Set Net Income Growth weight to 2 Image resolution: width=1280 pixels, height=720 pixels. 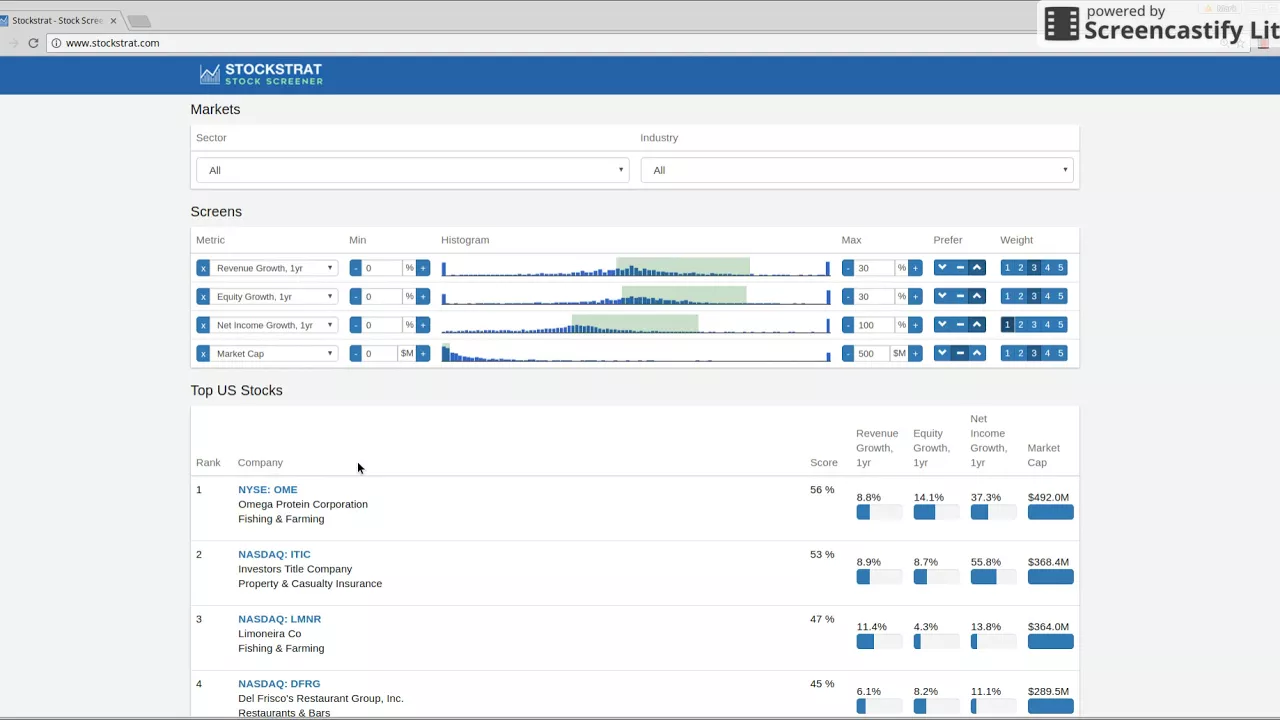coord(1020,324)
